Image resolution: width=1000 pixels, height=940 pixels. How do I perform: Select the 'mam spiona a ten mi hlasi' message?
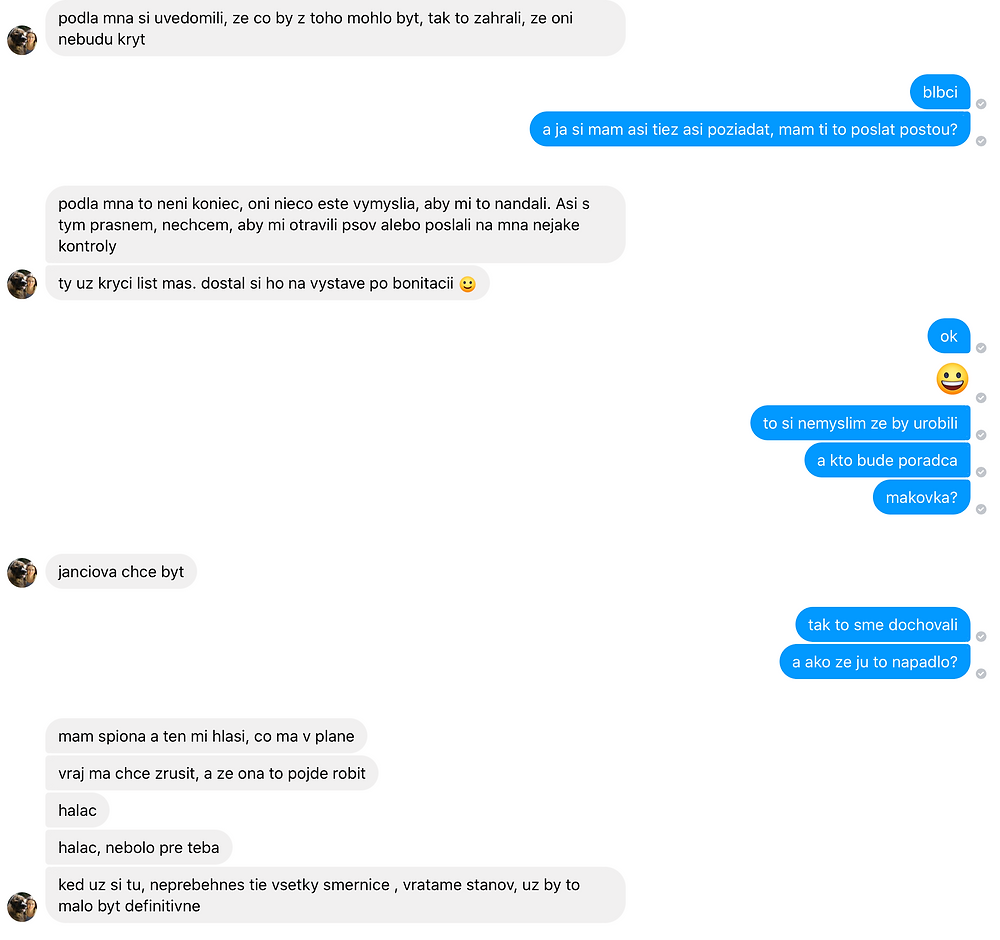tap(206, 736)
